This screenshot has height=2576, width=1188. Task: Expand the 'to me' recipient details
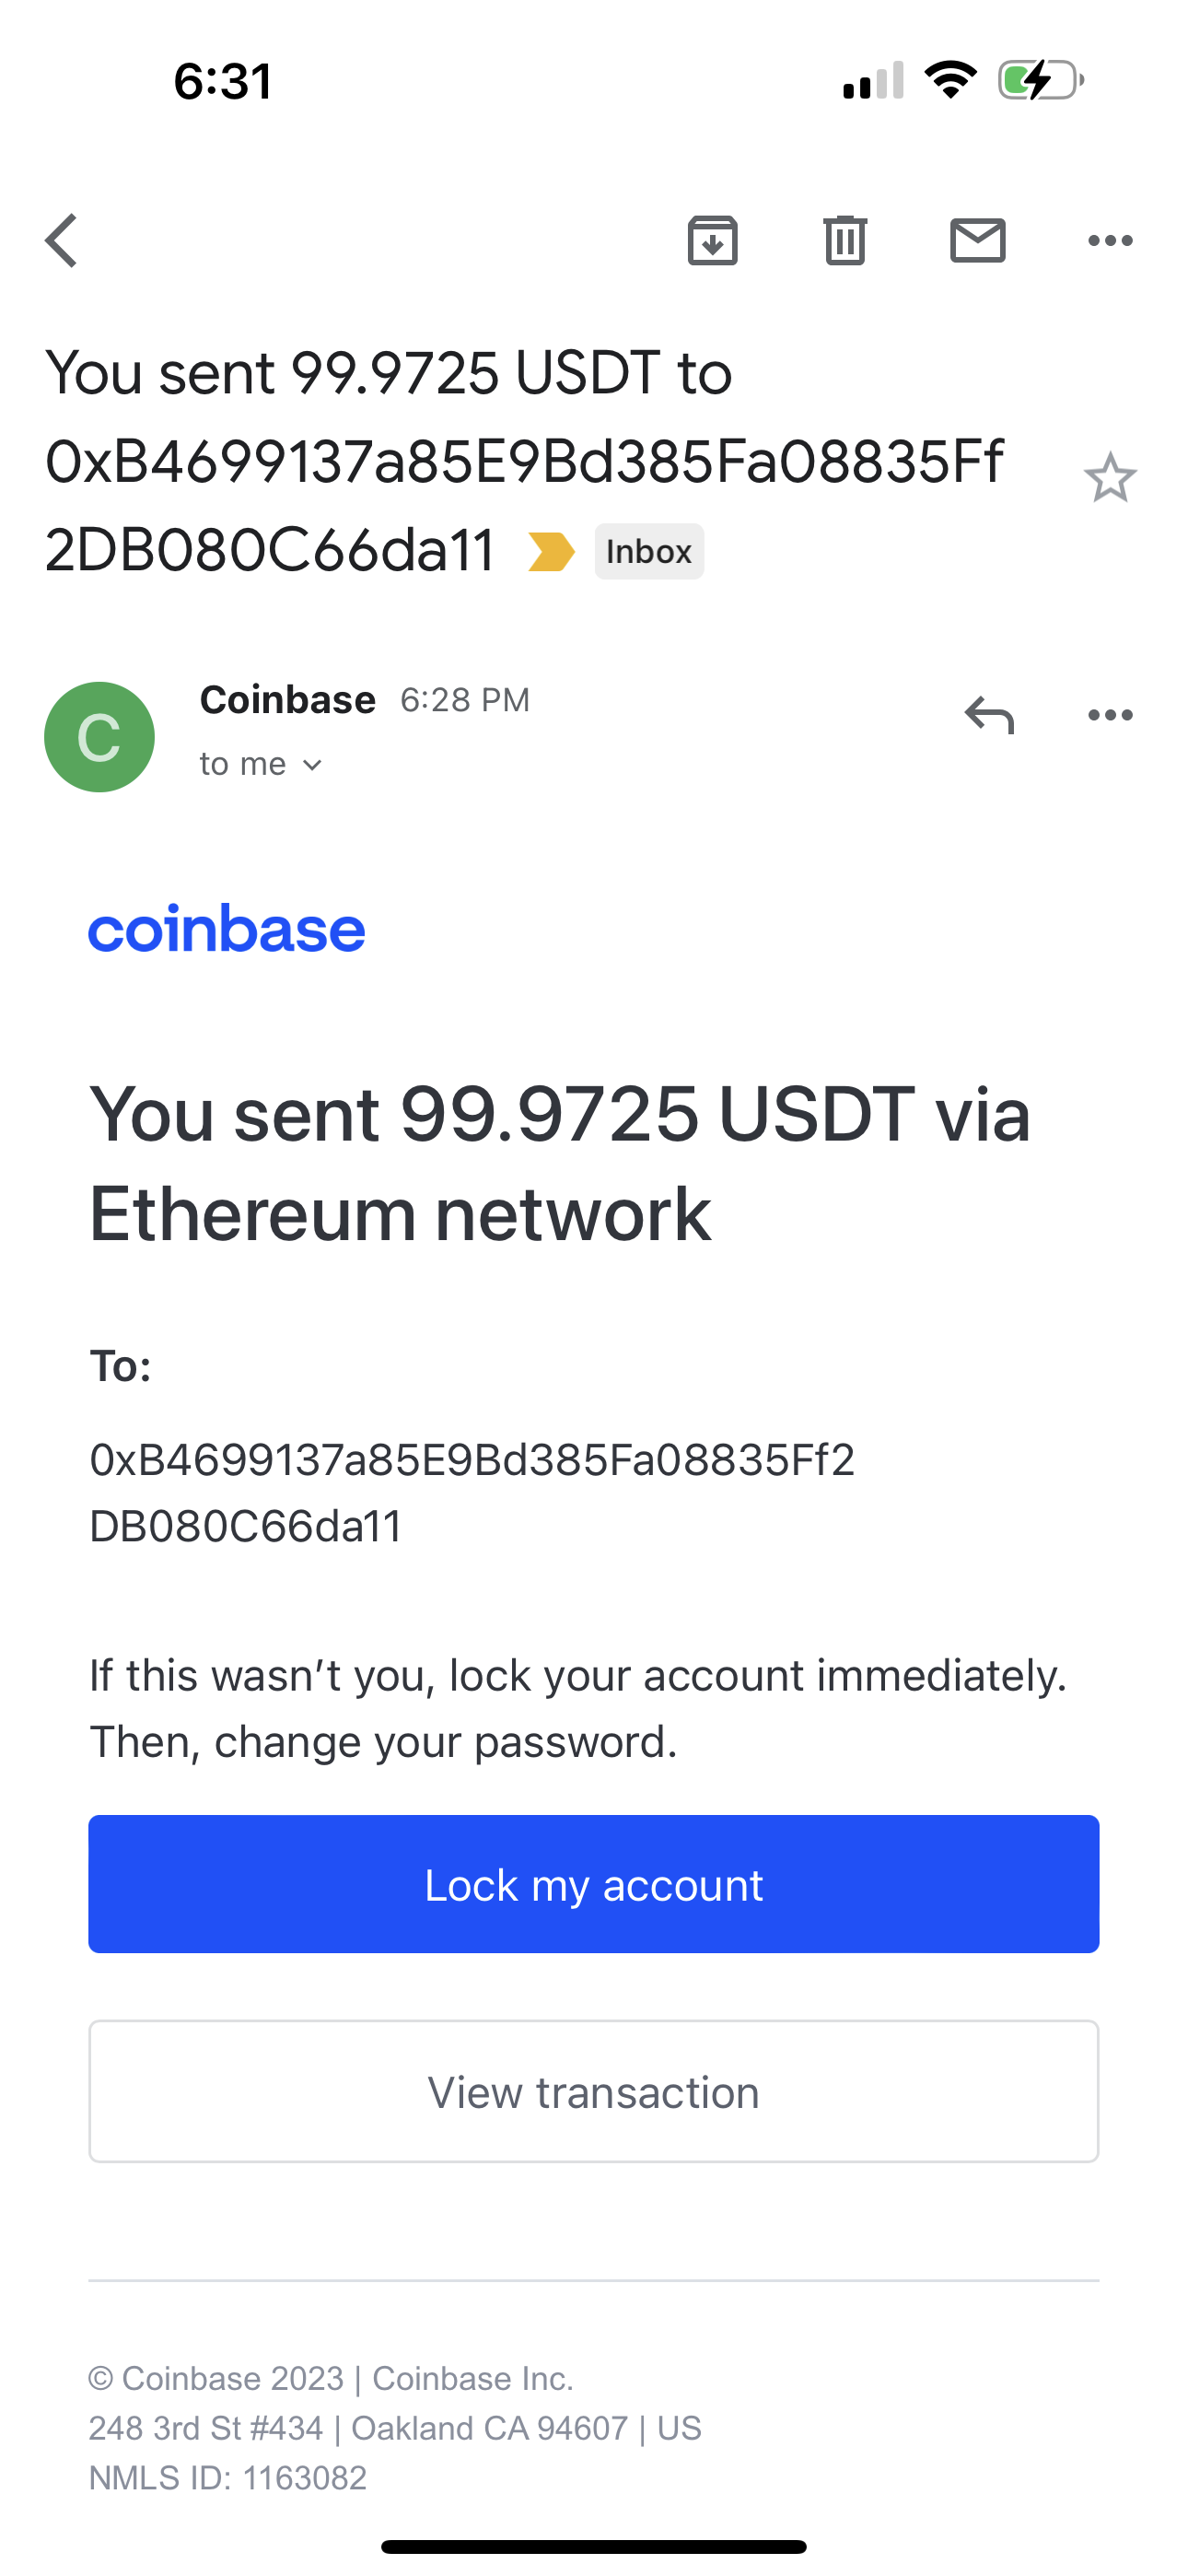[x=260, y=765]
